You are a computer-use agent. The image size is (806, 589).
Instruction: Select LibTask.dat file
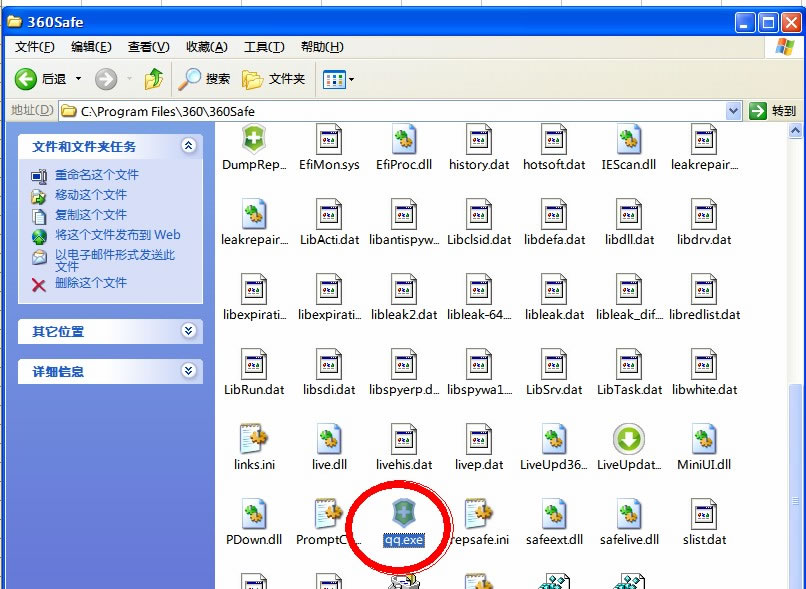click(x=629, y=372)
